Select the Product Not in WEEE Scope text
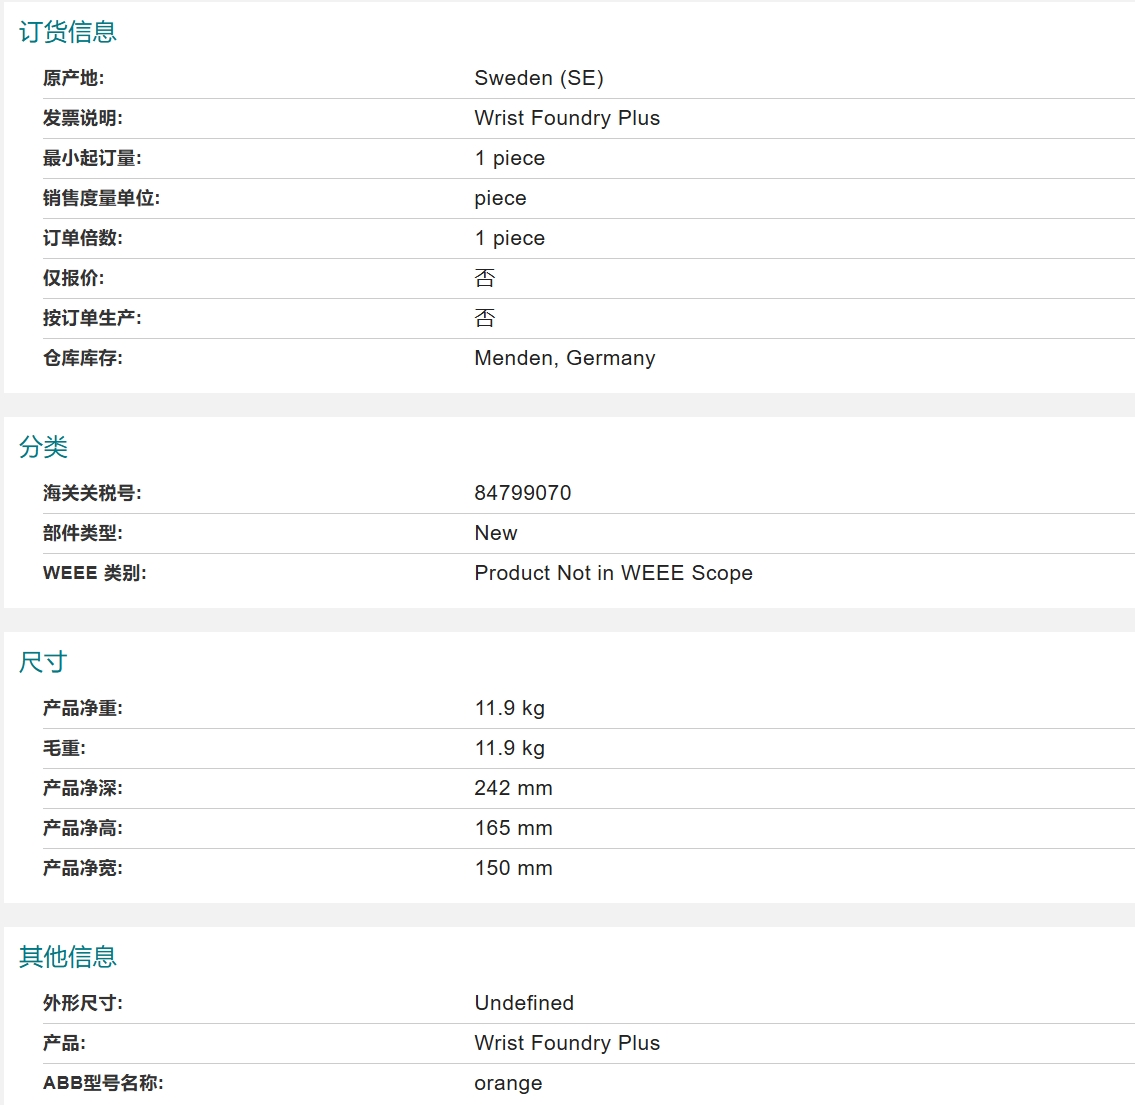 tap(613, 573)
